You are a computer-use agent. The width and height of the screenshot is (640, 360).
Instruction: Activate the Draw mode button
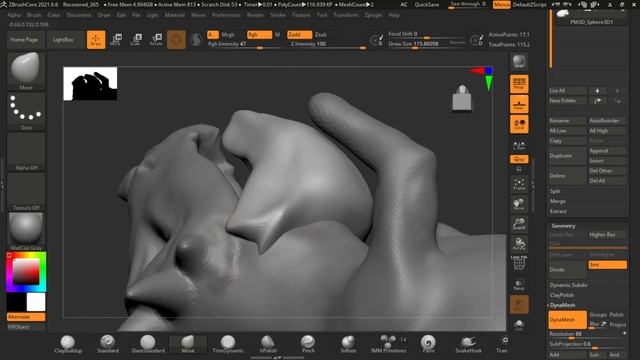point(96,40)
